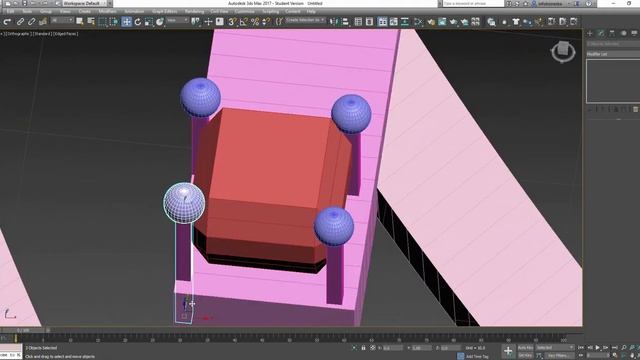The image size is (640, 360).
Task: Open Material Editor icon
Action: point(418,22)
